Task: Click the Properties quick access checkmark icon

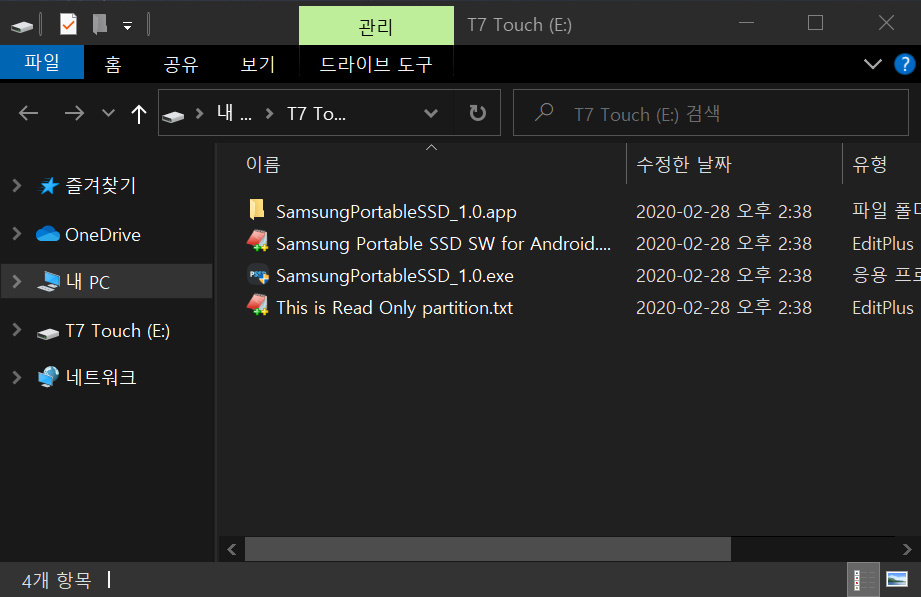Action: click(68, 24)
